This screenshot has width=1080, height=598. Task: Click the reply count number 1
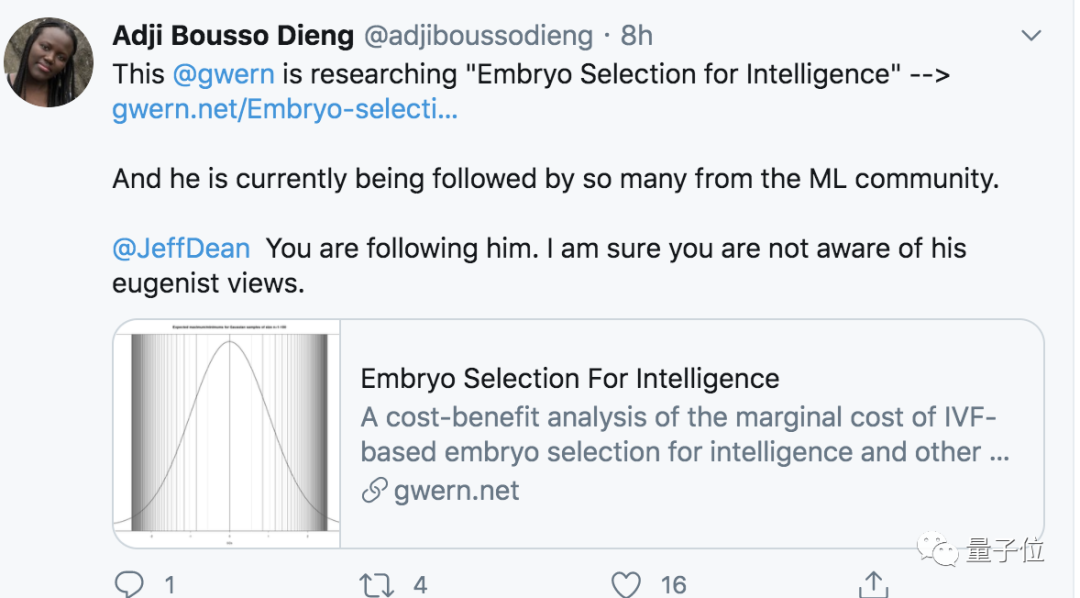[x=170, y=584]
